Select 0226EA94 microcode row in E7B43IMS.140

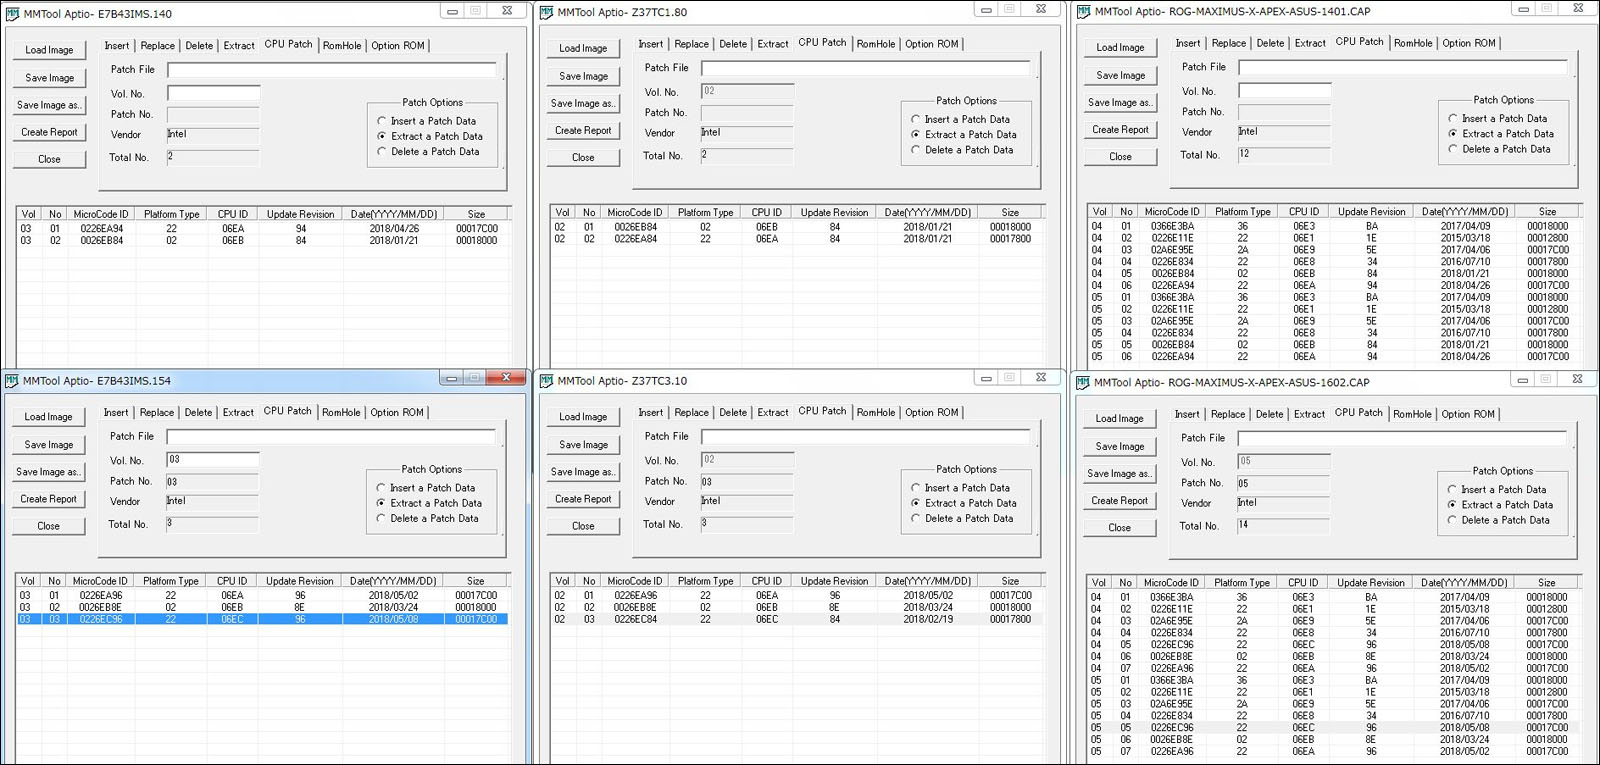coord(262,229)
